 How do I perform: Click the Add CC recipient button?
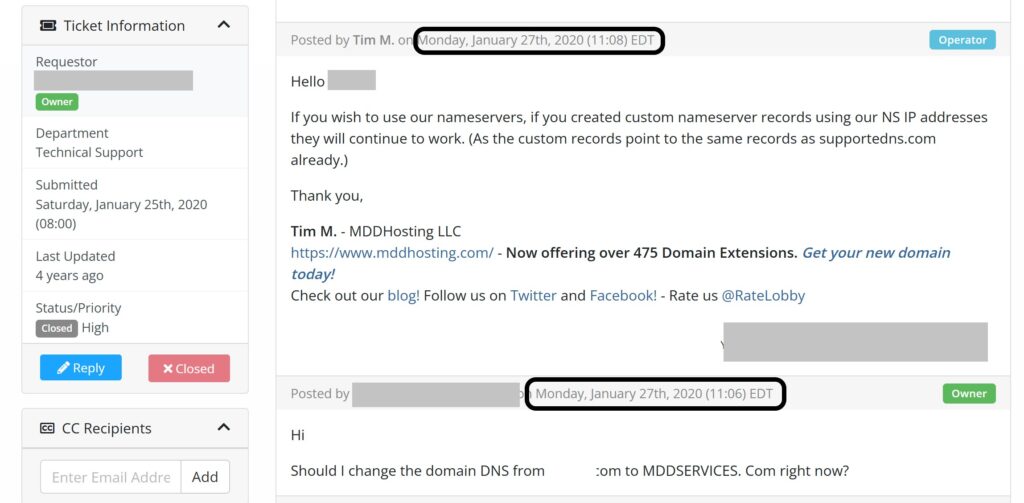[205, 477]
